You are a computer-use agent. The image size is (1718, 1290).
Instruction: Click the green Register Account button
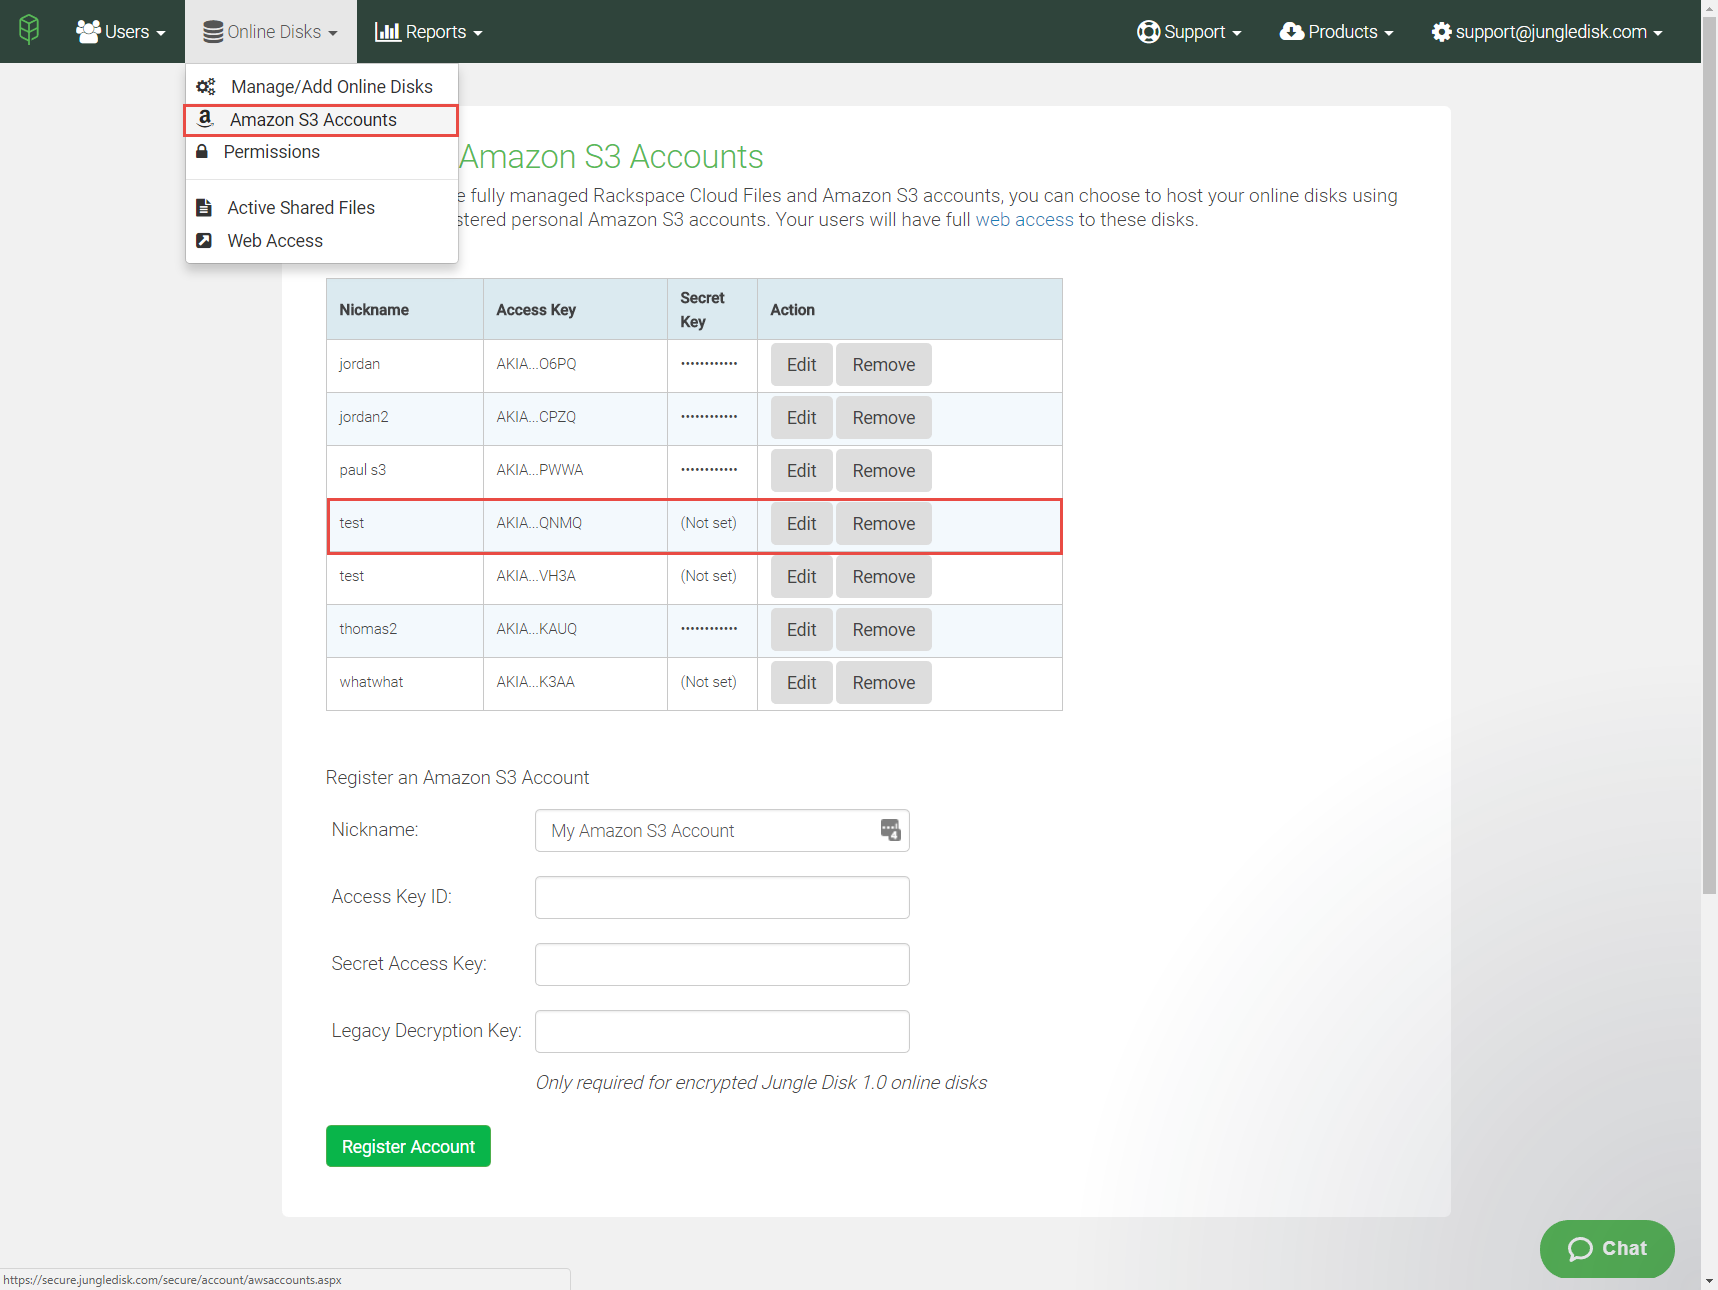pyautogui.click(x=408, y=1146)
